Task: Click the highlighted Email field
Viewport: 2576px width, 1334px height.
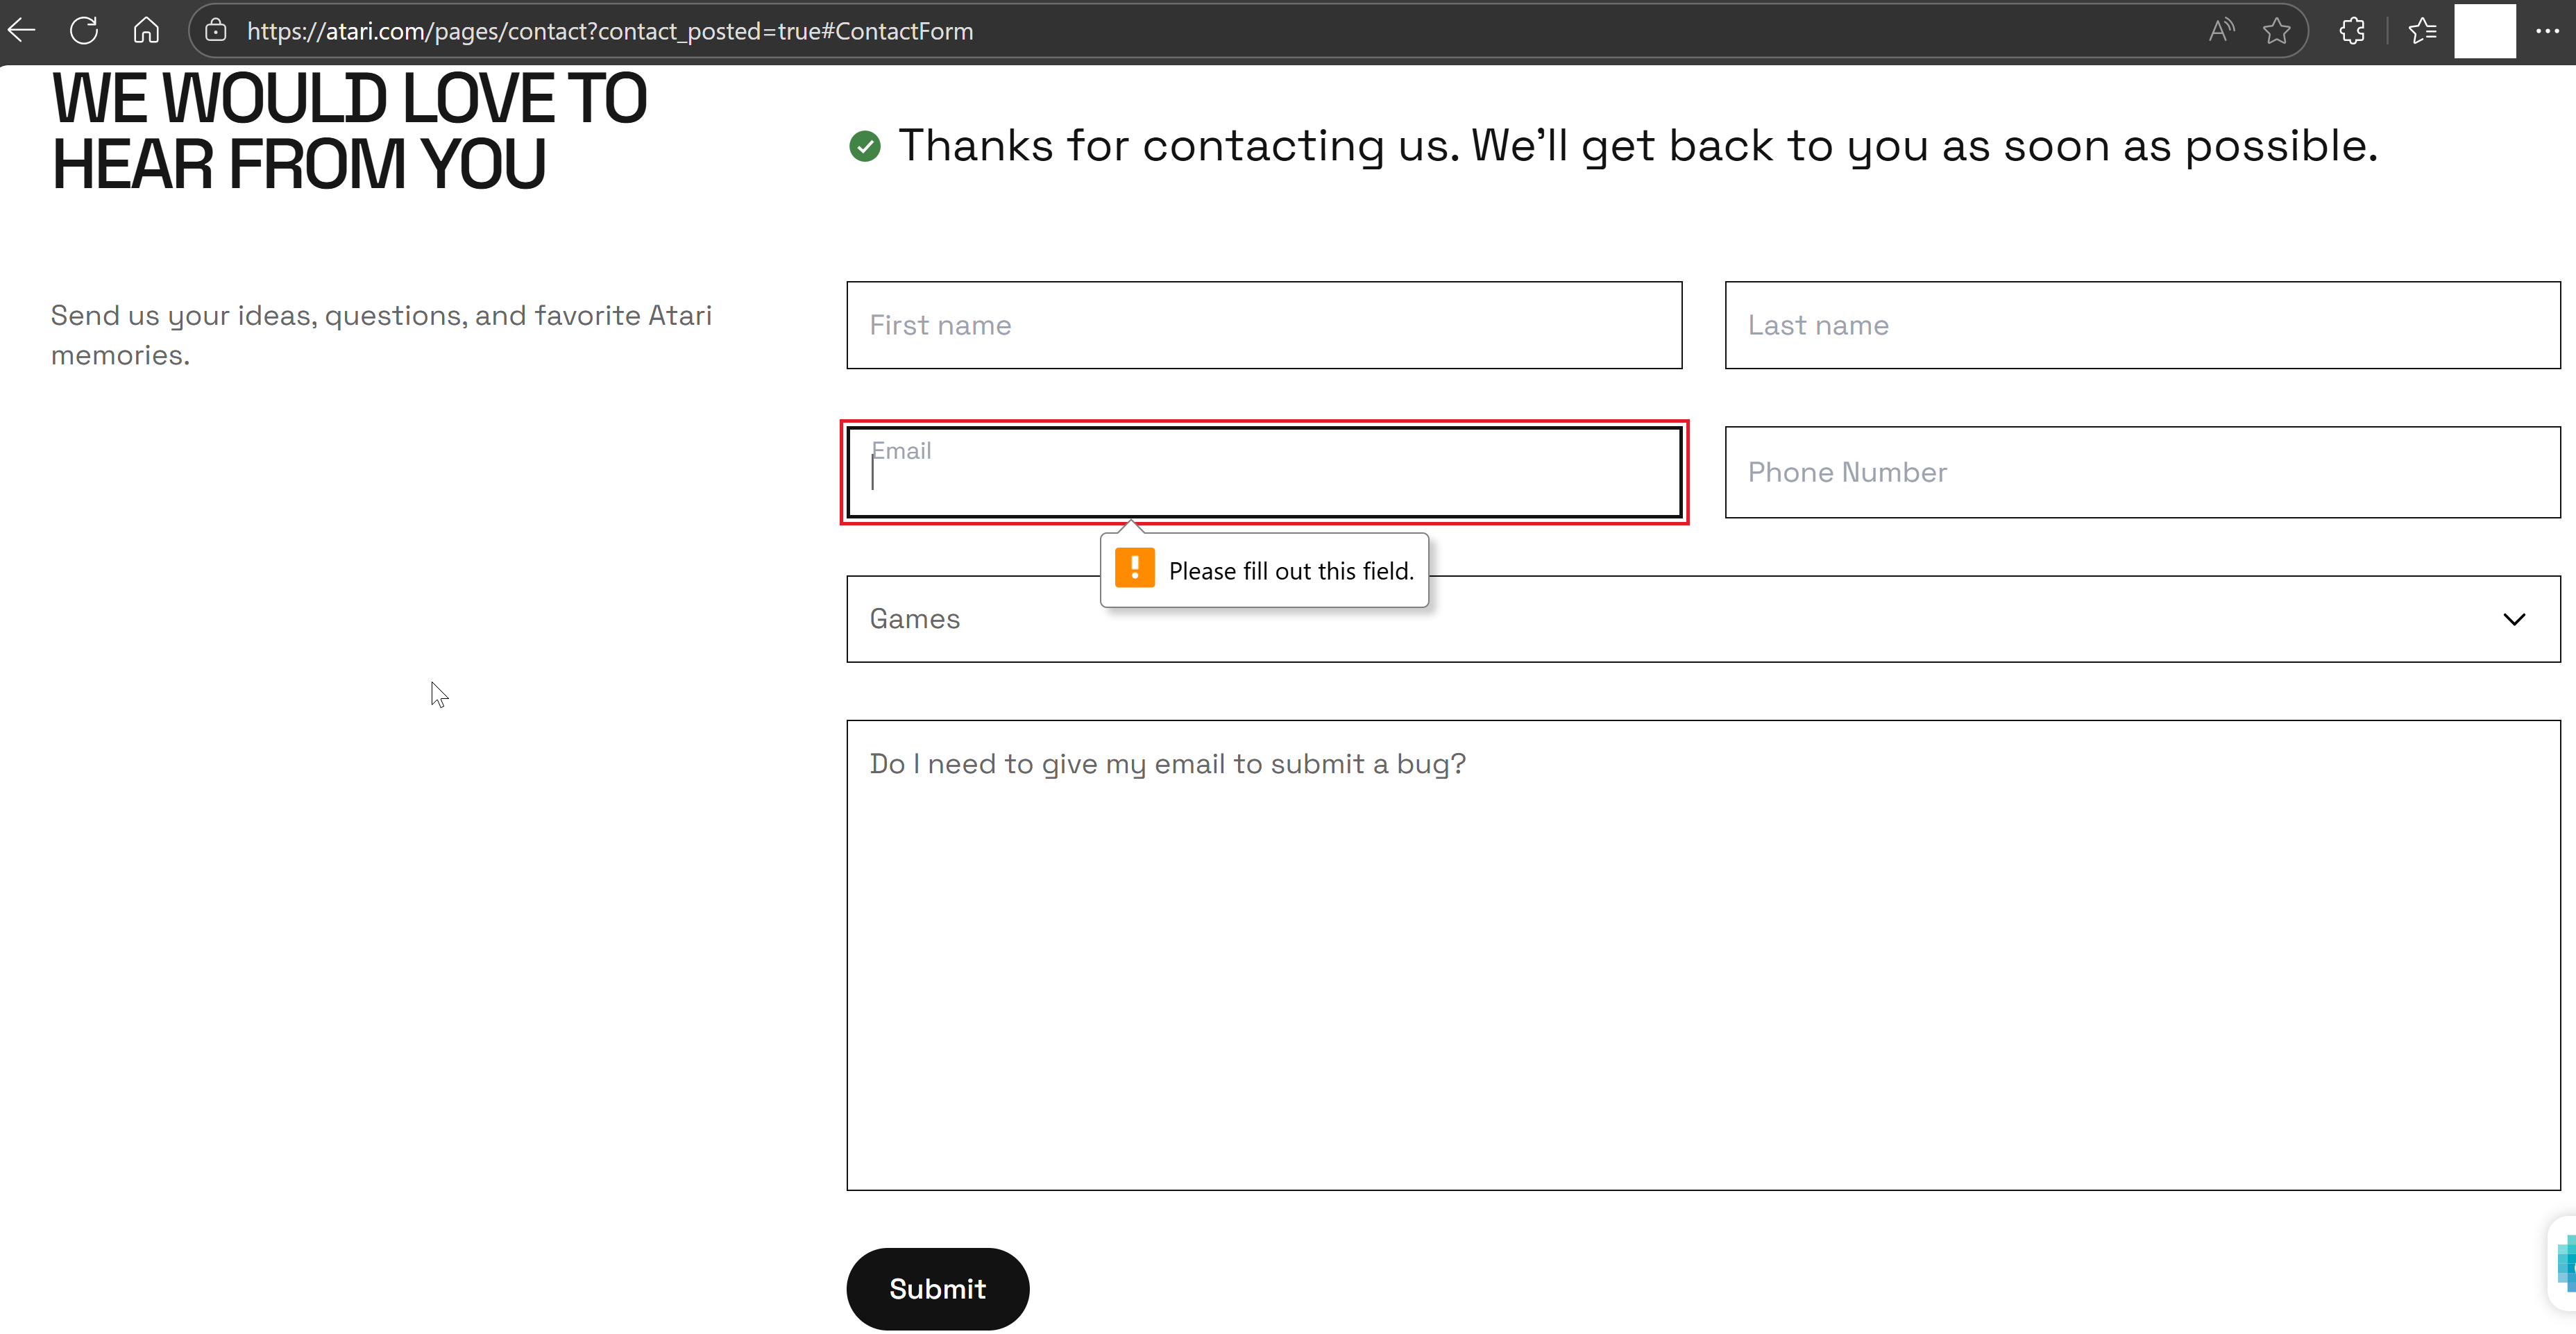Action: [x=1264, y=472]
